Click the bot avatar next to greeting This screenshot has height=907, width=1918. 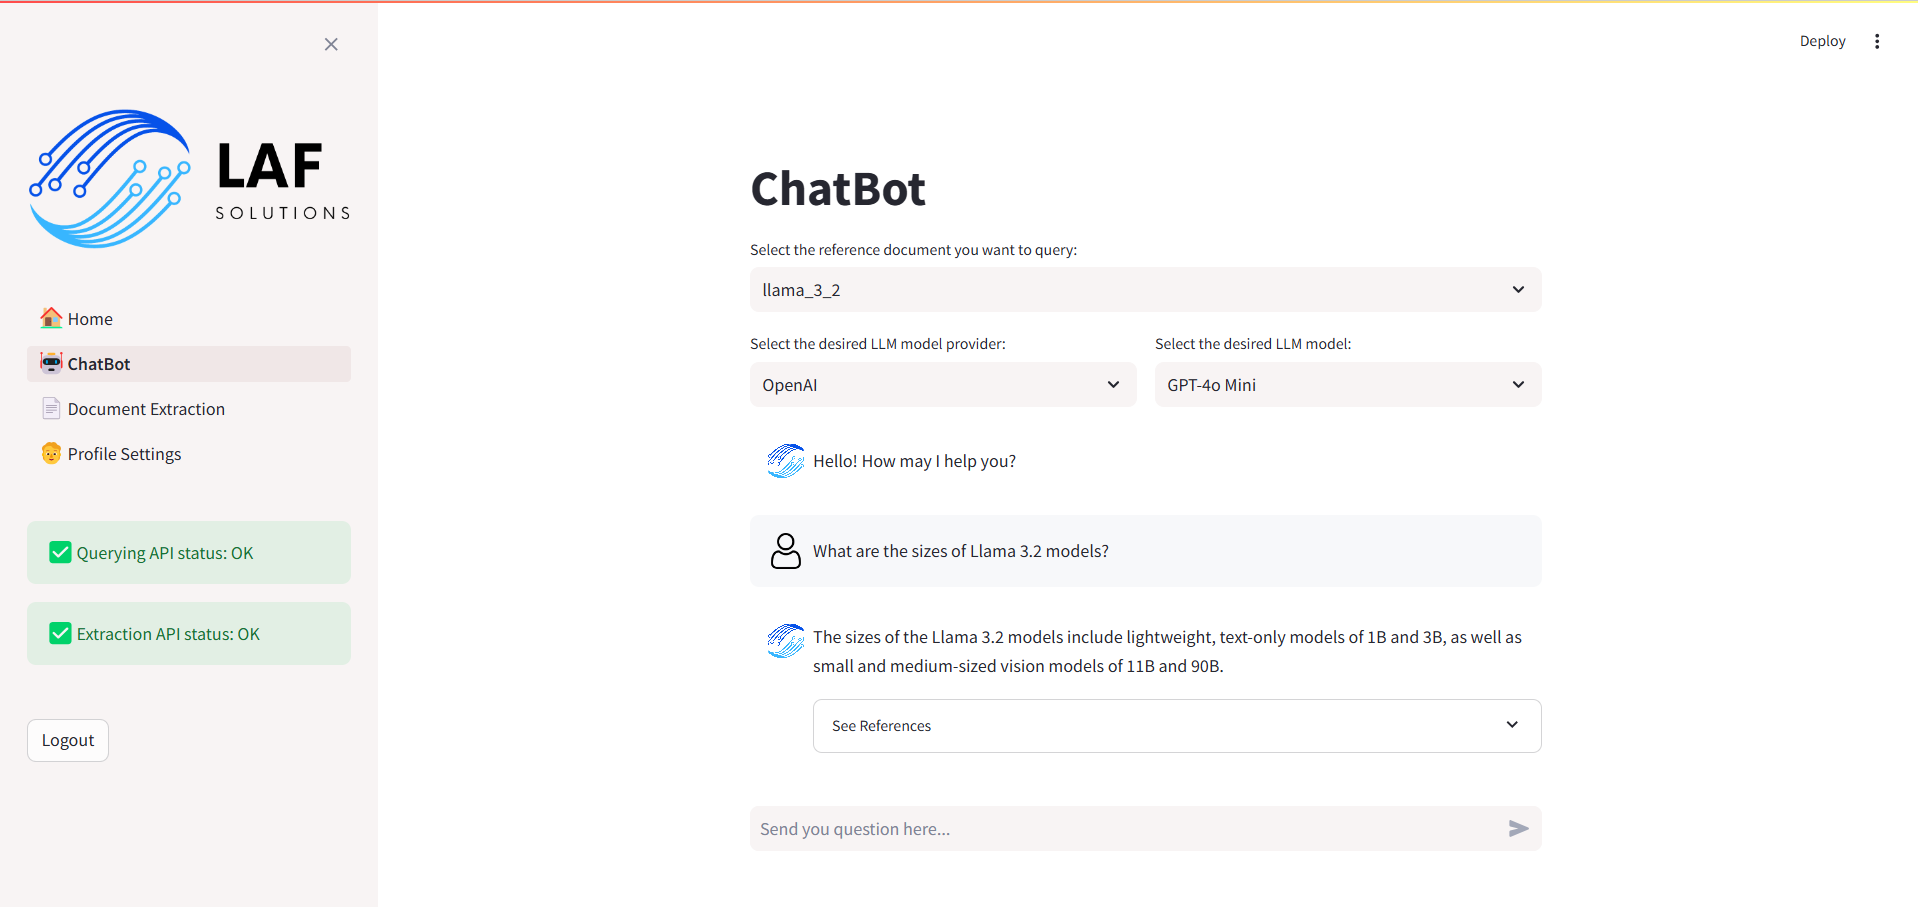tap(786, 461)
